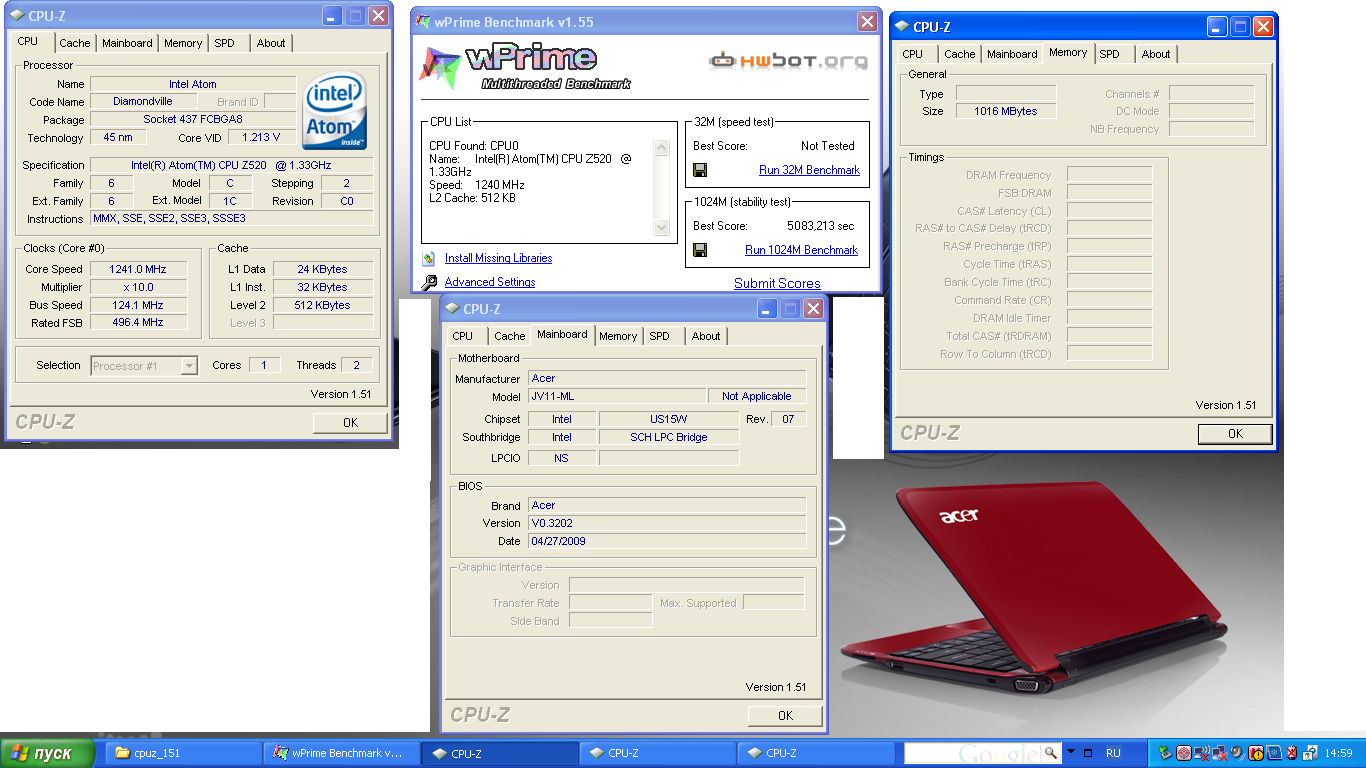Click the CPU List scrollbar down arrow
The height and width of the screenshot is (768, 1366).
point(661,228)
